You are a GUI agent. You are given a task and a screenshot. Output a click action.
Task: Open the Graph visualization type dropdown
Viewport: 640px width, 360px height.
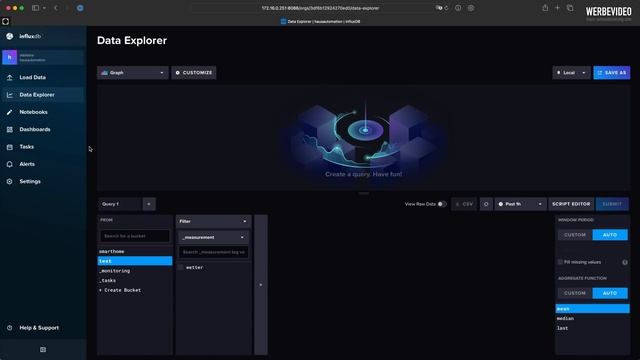click(133, 73)
